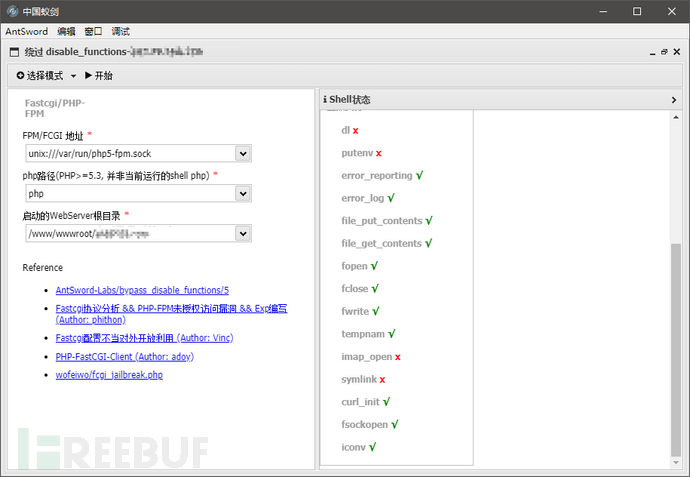This screenshot has width=690, height=477.
Task: Open the Fastcgi协议分析 phithon reference link
Action: coord(171,314)
